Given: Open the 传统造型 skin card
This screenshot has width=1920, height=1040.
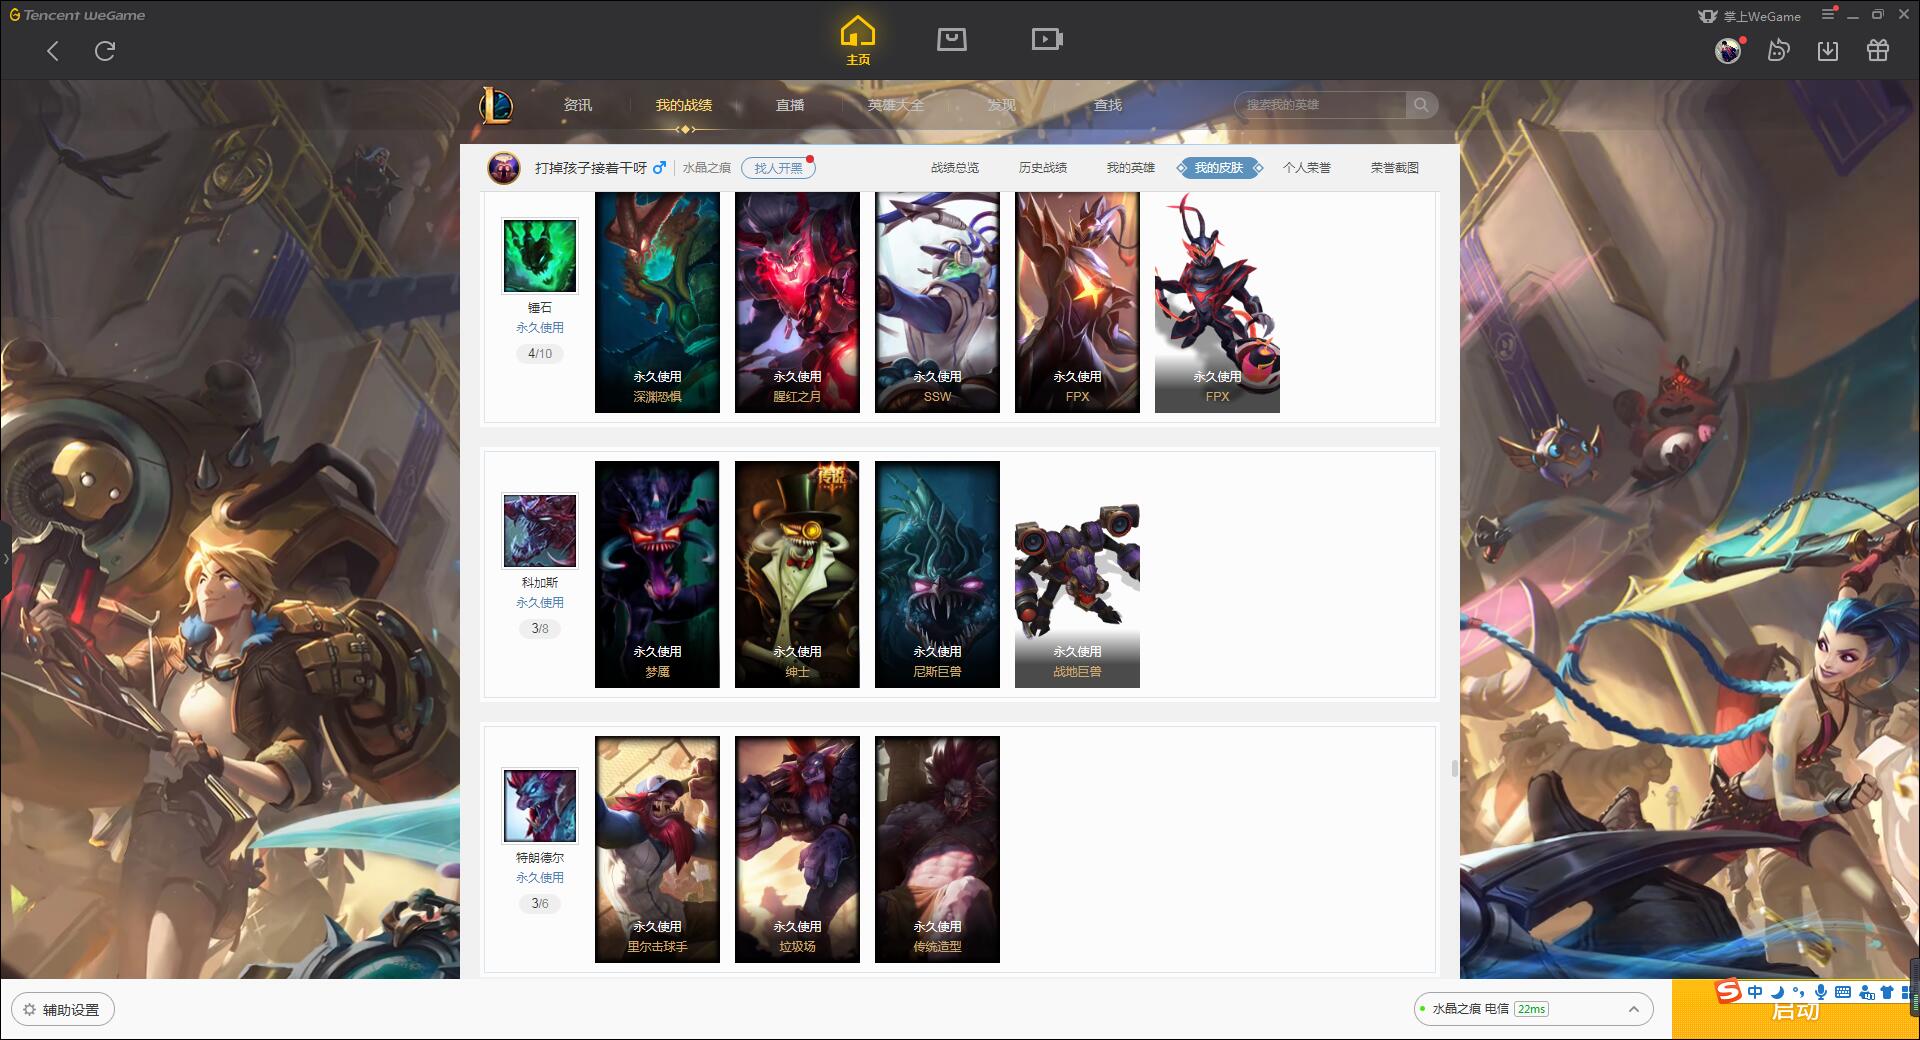Looking at the screenshot, I should click(x=937, y=849).
